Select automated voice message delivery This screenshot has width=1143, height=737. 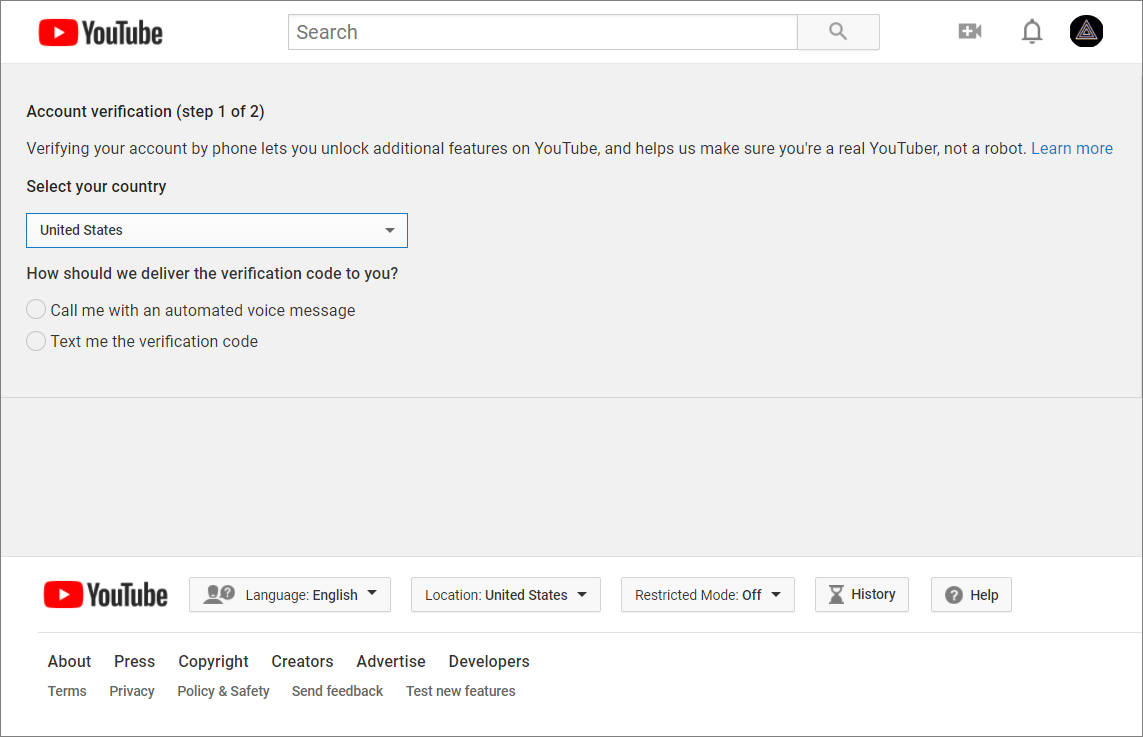point(36,309)
